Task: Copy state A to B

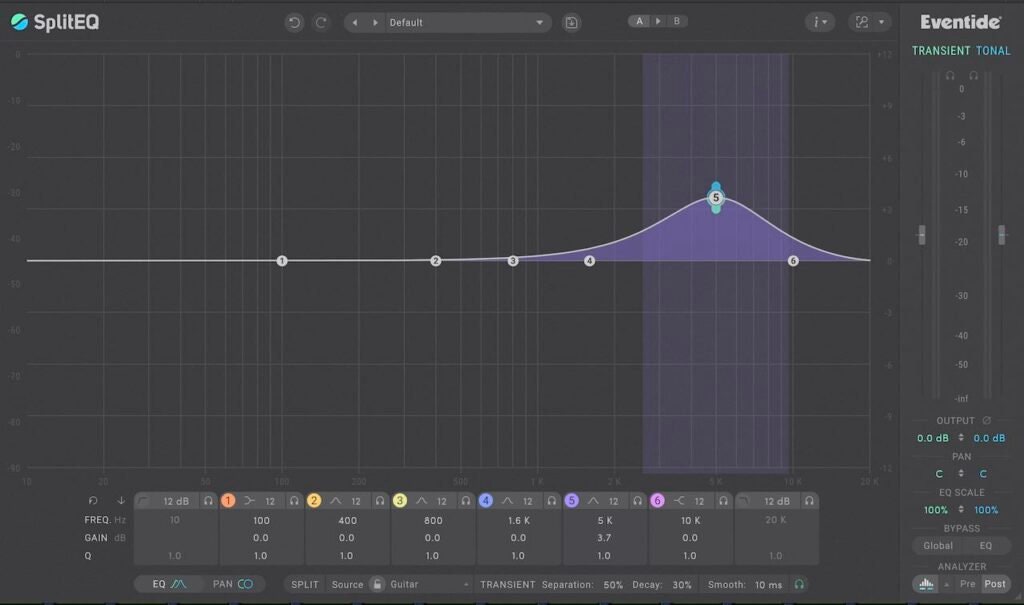Action: pos(658,21)
